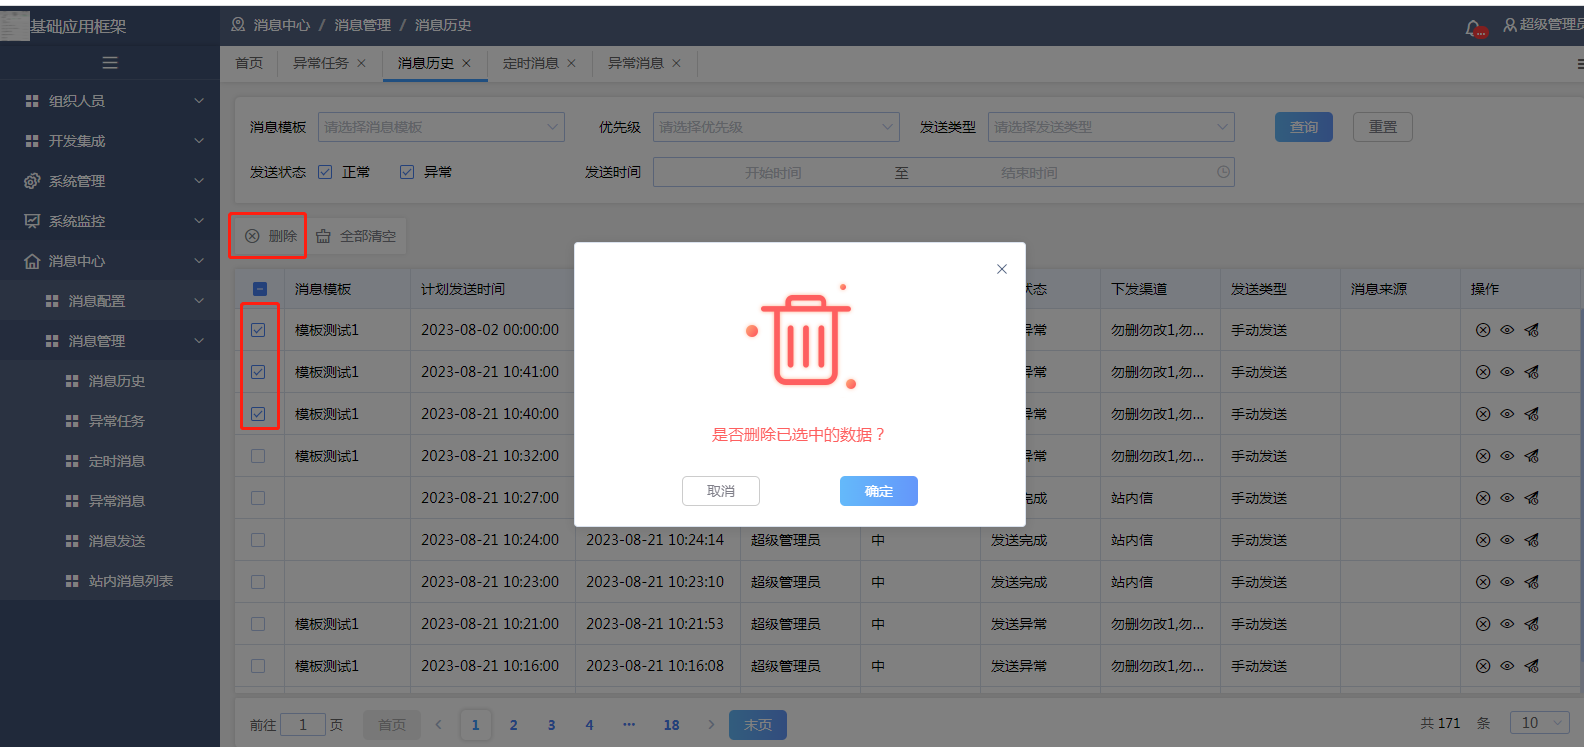Uncheck the 2023-08-02 00:00:00 row checkbox
Screen dimensions: 1584x747
tap(258, 330)
